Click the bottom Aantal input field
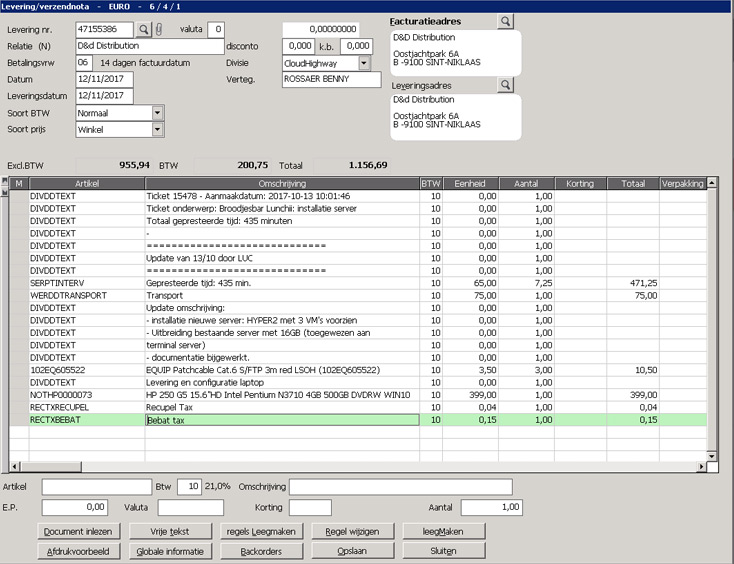This screenshot has width=734, height=564. (492, 507)
